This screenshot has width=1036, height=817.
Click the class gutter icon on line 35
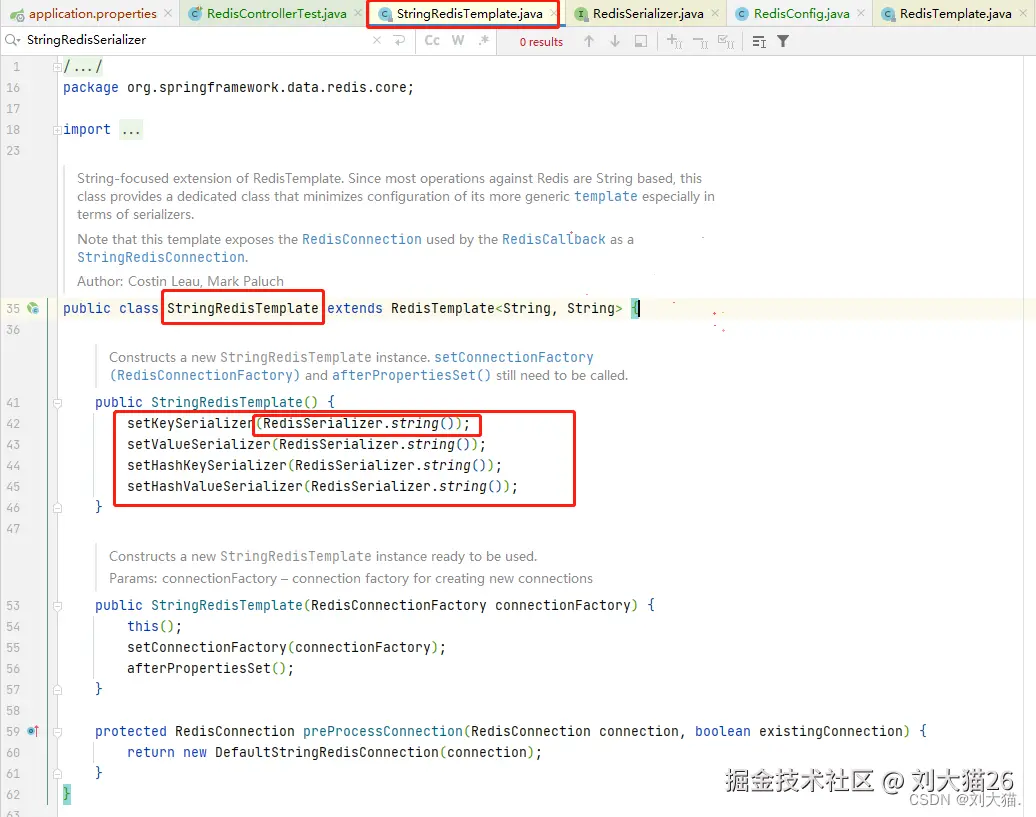33,308
